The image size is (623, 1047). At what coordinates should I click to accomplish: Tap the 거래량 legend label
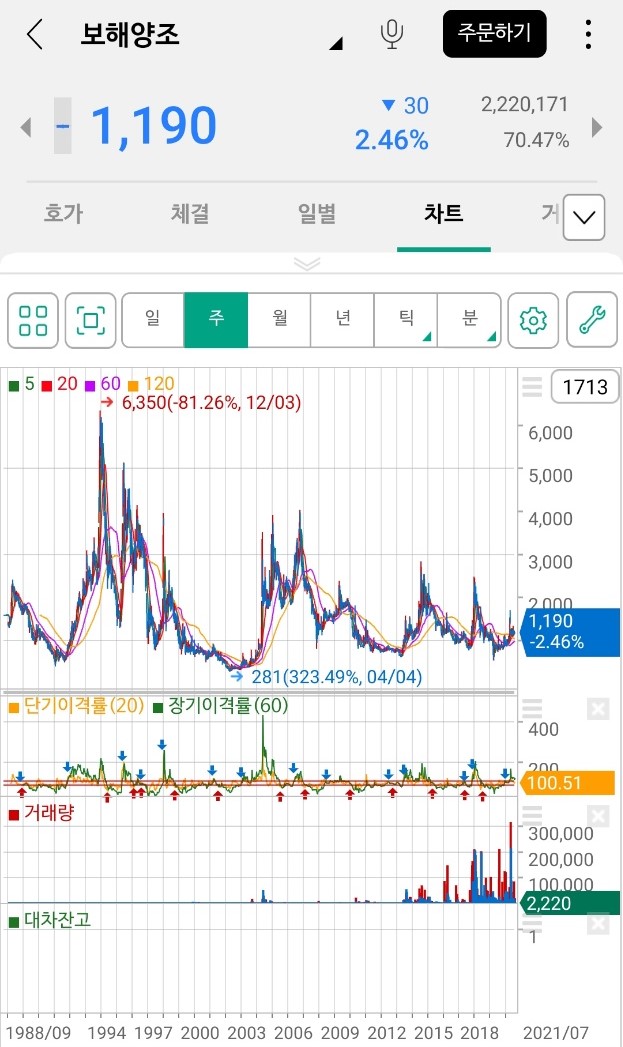pos(41,813)
